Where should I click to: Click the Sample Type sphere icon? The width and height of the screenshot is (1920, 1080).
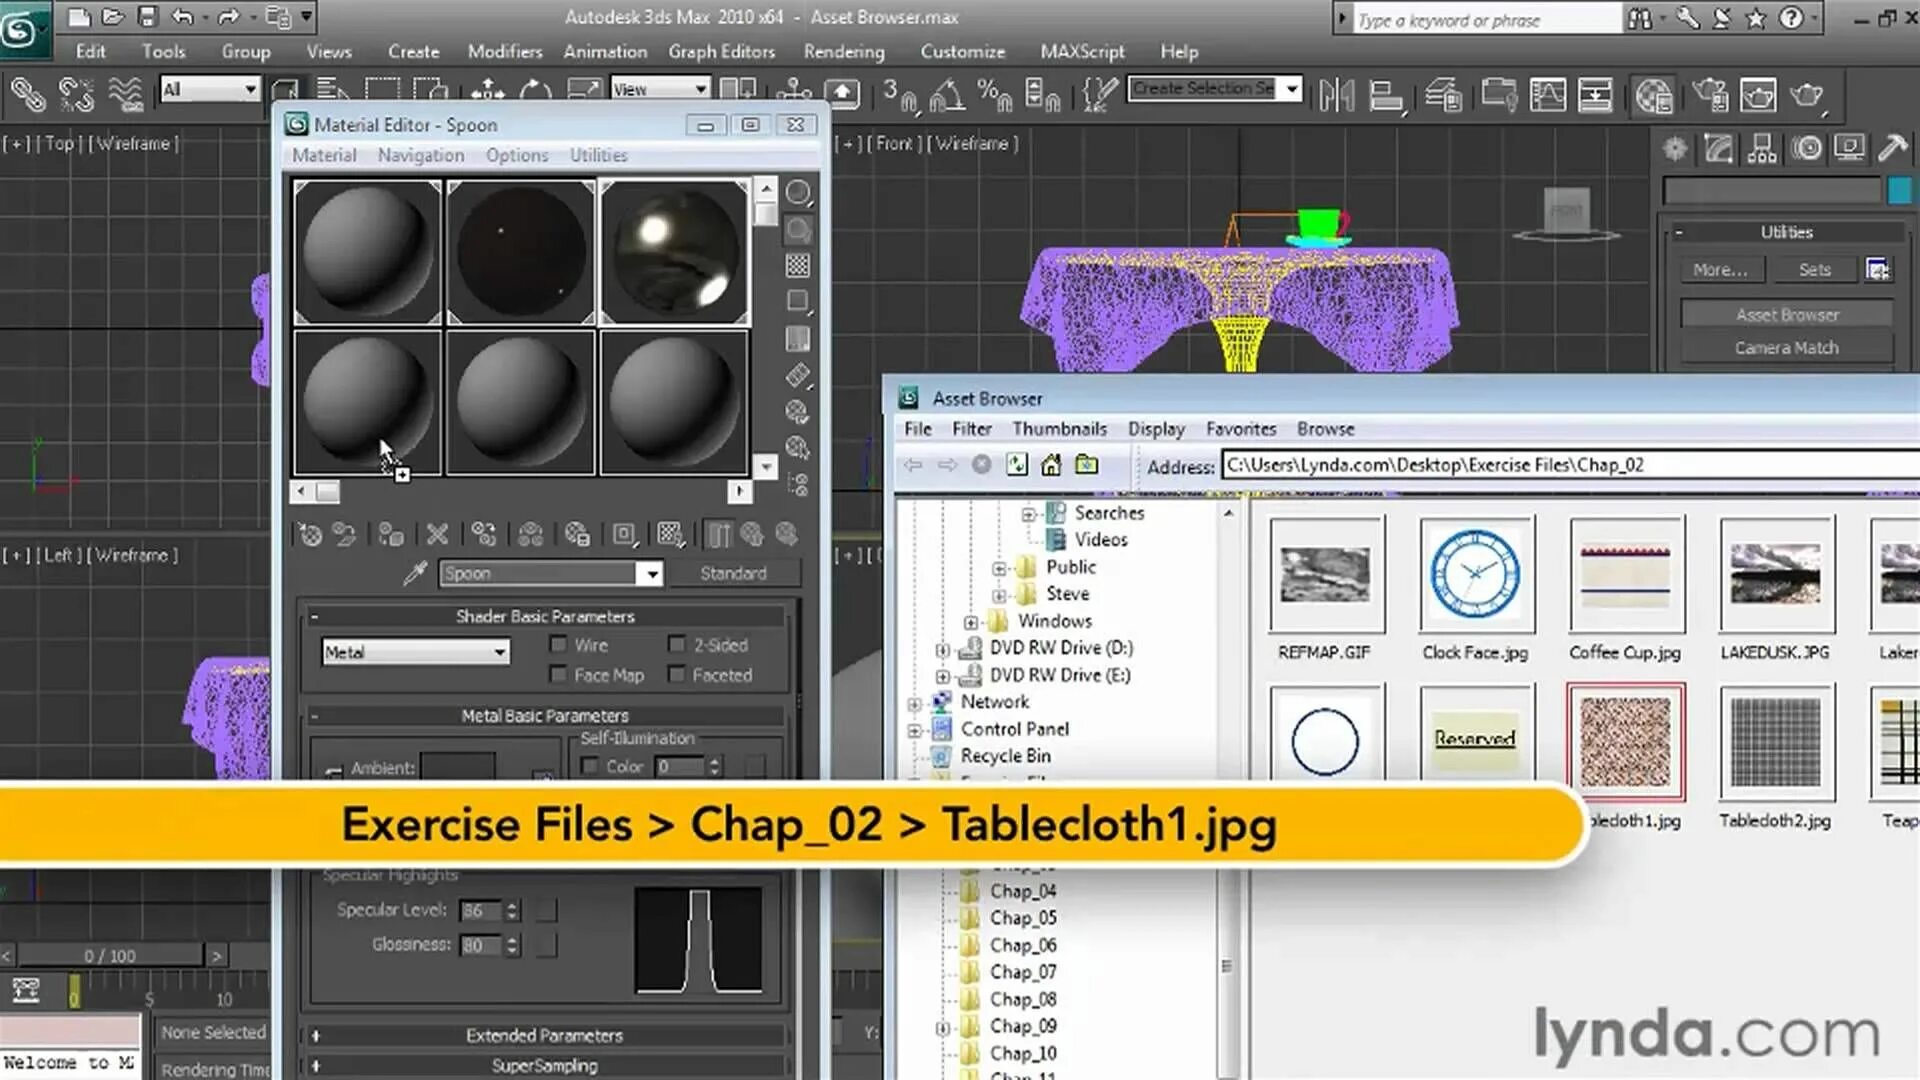coord(798,192)
